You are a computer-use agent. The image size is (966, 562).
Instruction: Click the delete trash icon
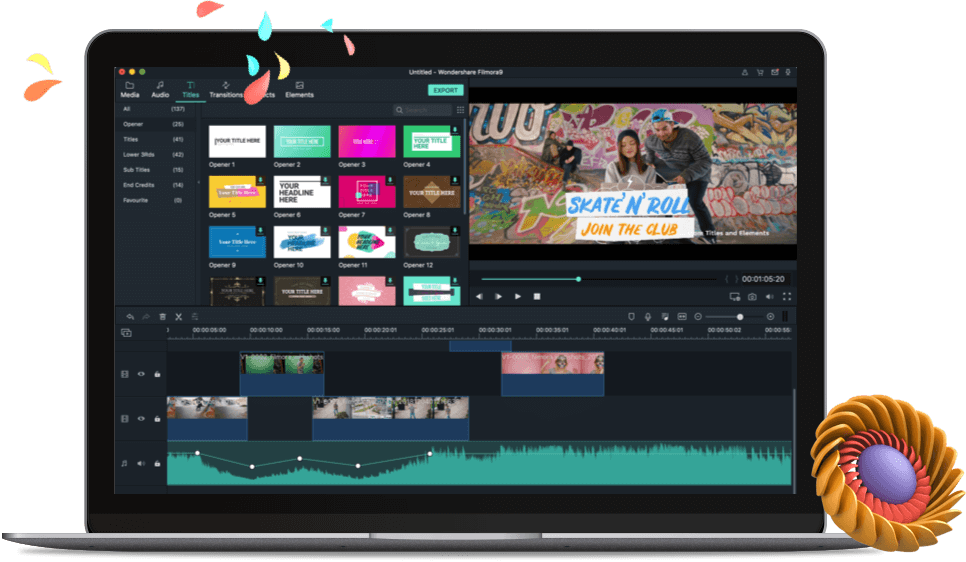(163, 317)
